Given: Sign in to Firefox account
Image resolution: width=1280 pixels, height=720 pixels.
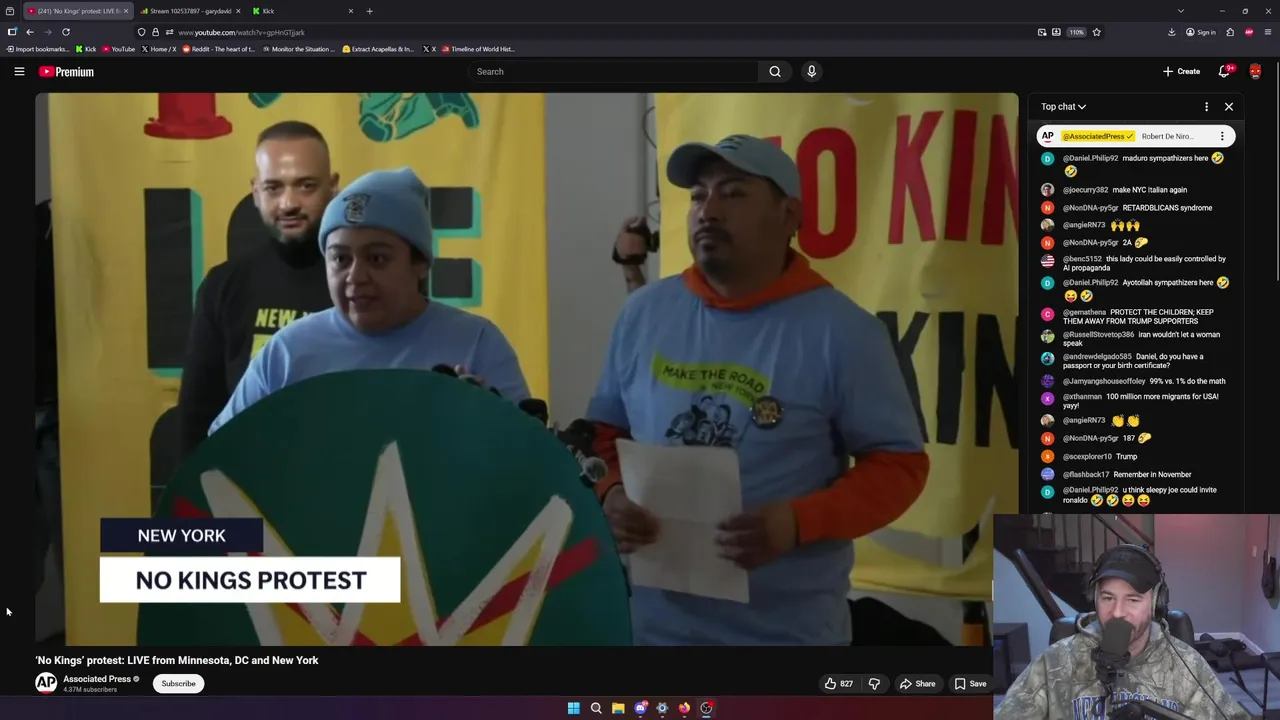Looking at the screenshot, I should click(x=1201, y=32).
